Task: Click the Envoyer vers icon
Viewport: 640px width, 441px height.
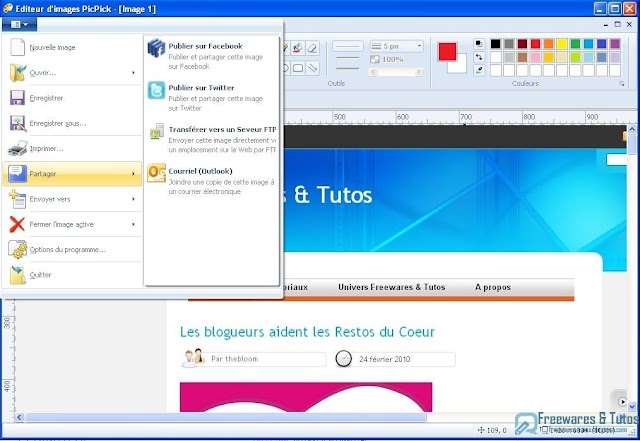Action: (17, 199)
